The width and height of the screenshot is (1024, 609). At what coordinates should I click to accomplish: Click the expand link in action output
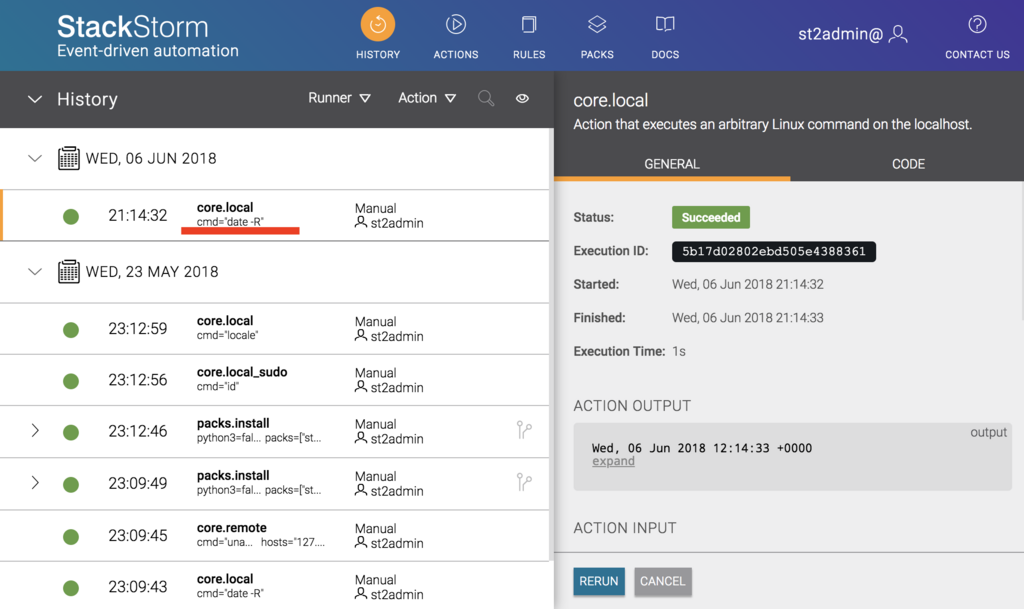(x=613, y=461)
